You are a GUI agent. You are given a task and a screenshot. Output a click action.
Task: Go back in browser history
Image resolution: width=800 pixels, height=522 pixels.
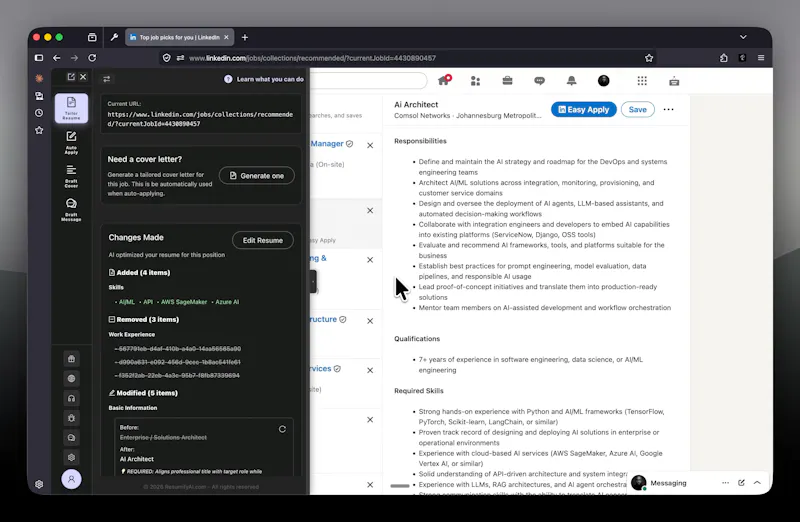pyautogui.click(x=57, y=58)
